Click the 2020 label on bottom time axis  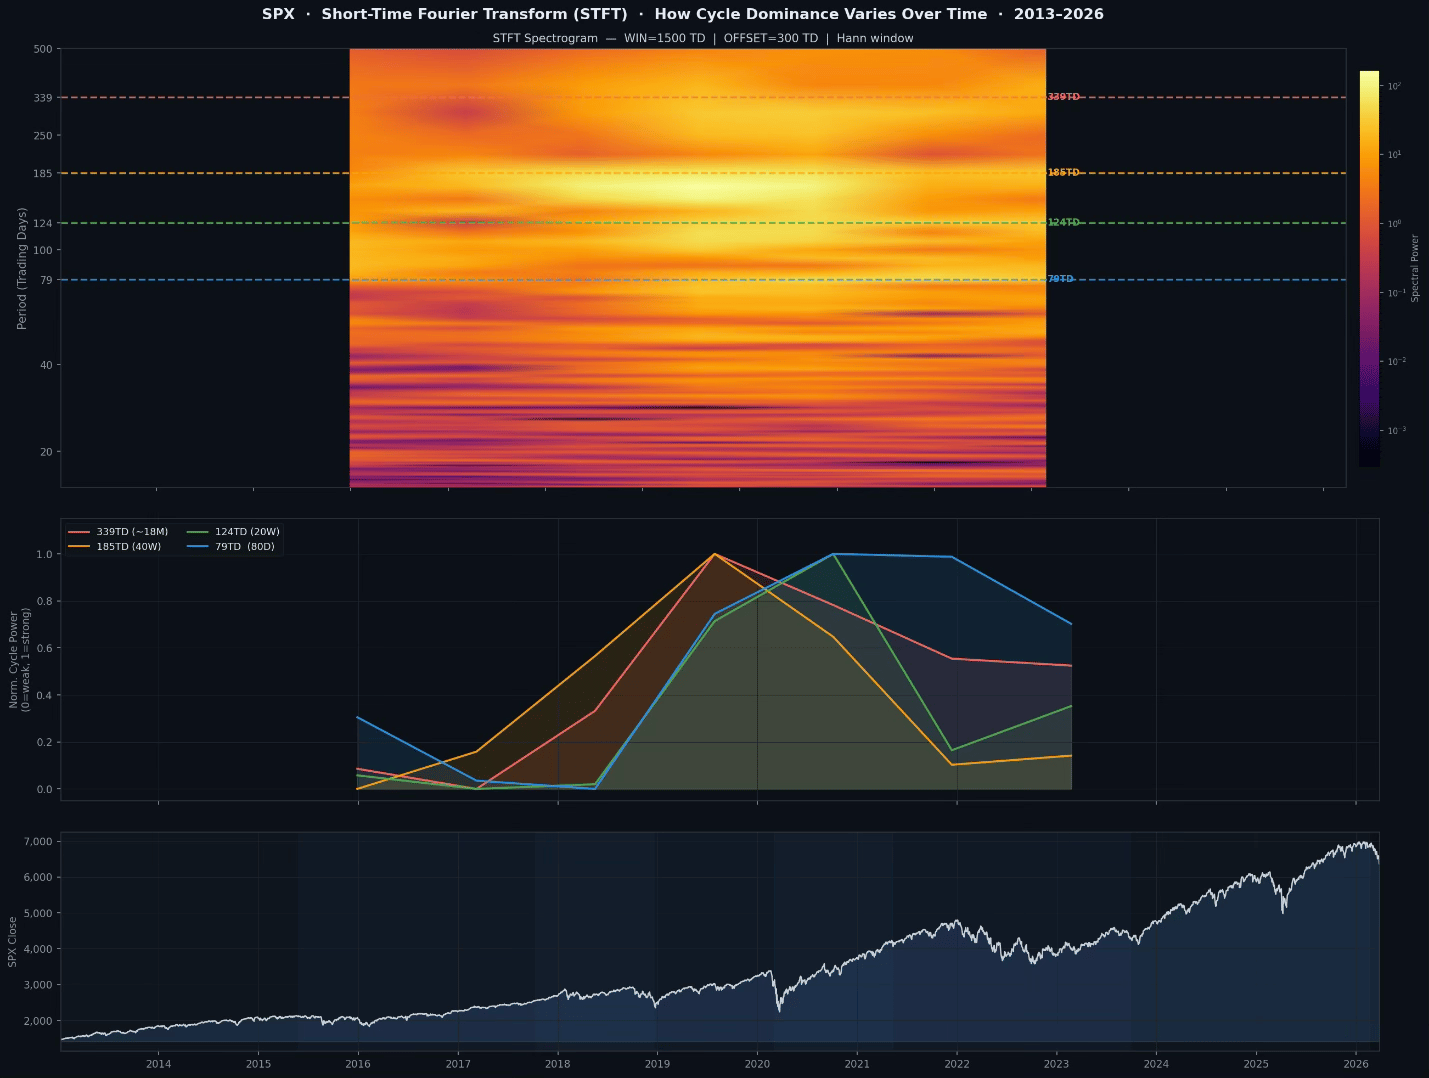(757, 1064)
